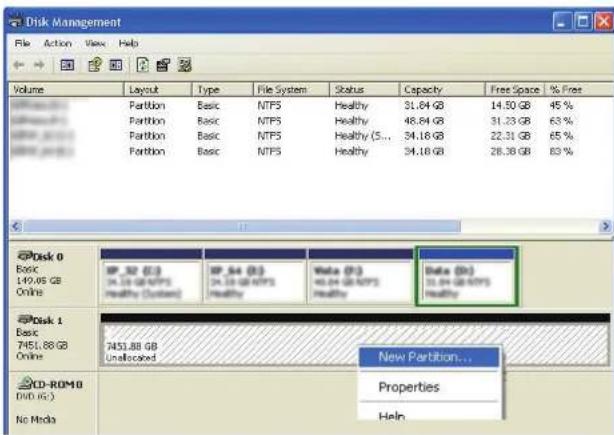Sort by the Status column header
The height and width of the screenshot is (435, 614).
364,90
